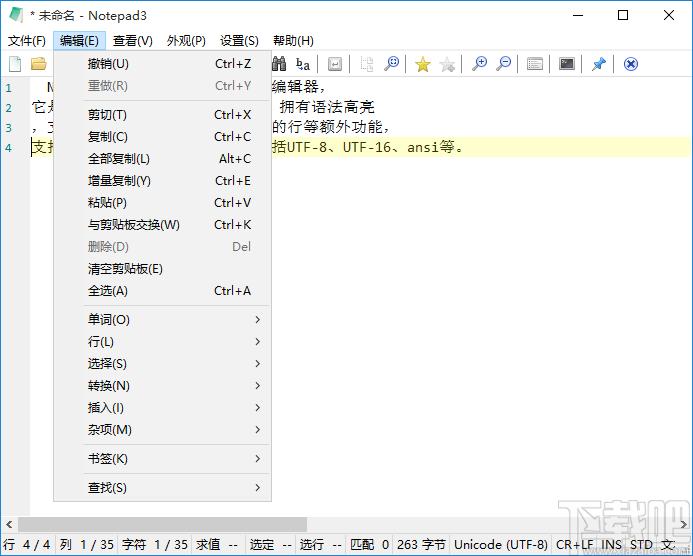
Task: Zoom out with the minus magnifier icon
Action: [503, 64]
